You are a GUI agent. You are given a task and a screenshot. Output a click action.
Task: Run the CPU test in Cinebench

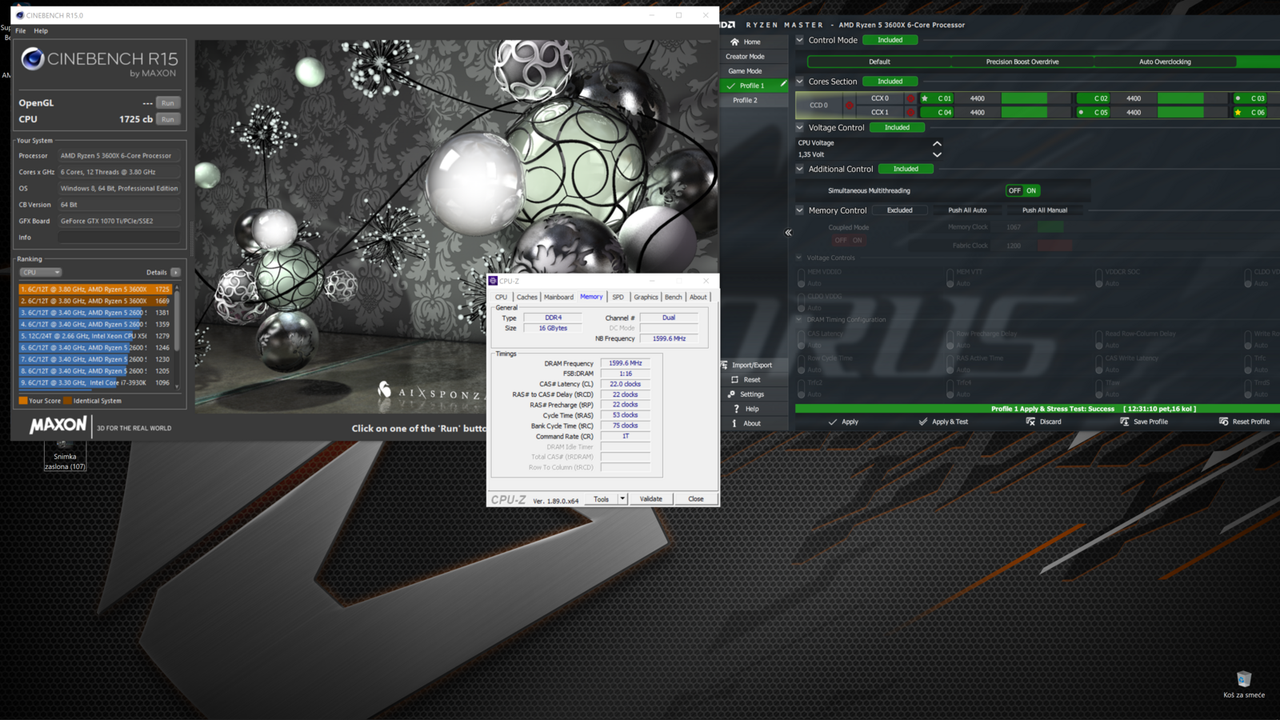[x=168, y=119]
